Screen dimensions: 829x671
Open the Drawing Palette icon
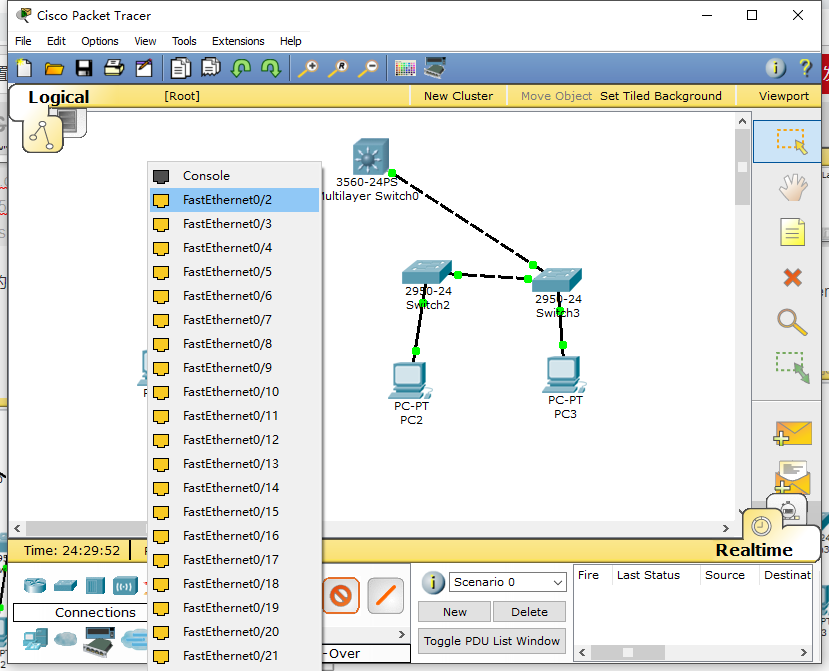coord(405,68)
